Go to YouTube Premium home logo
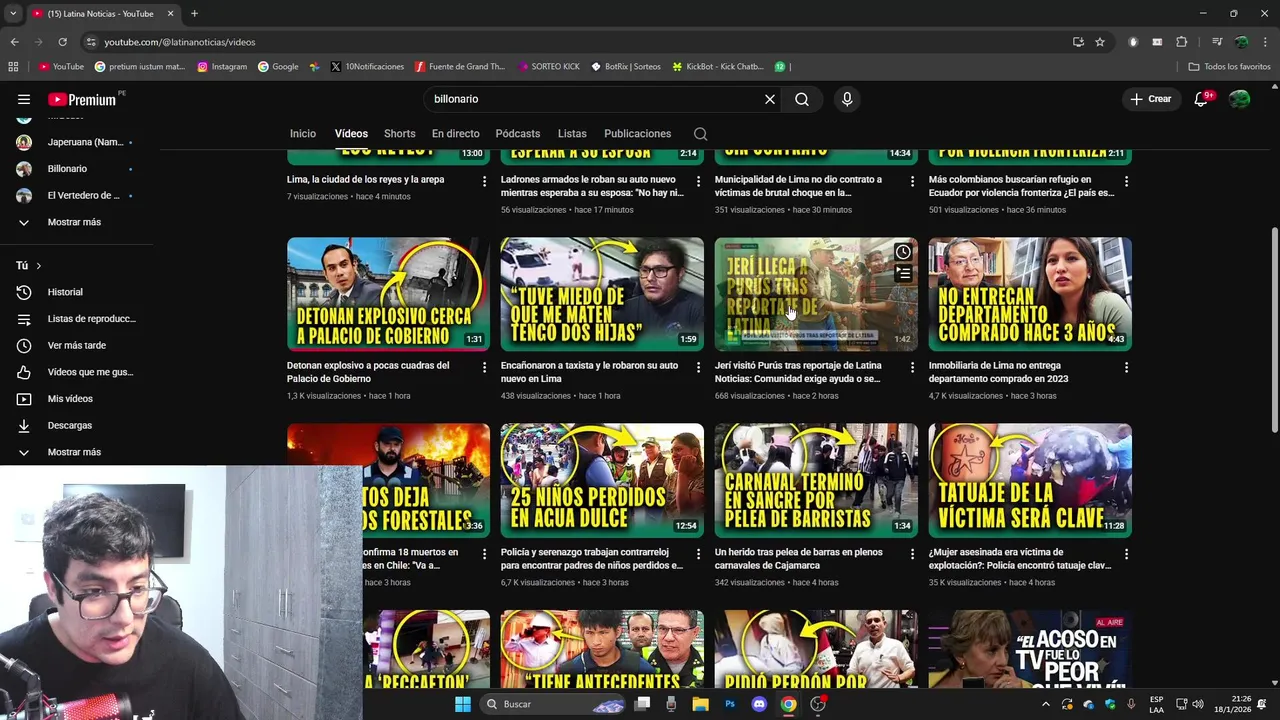Screen dimensions: 1280x720 82,99
